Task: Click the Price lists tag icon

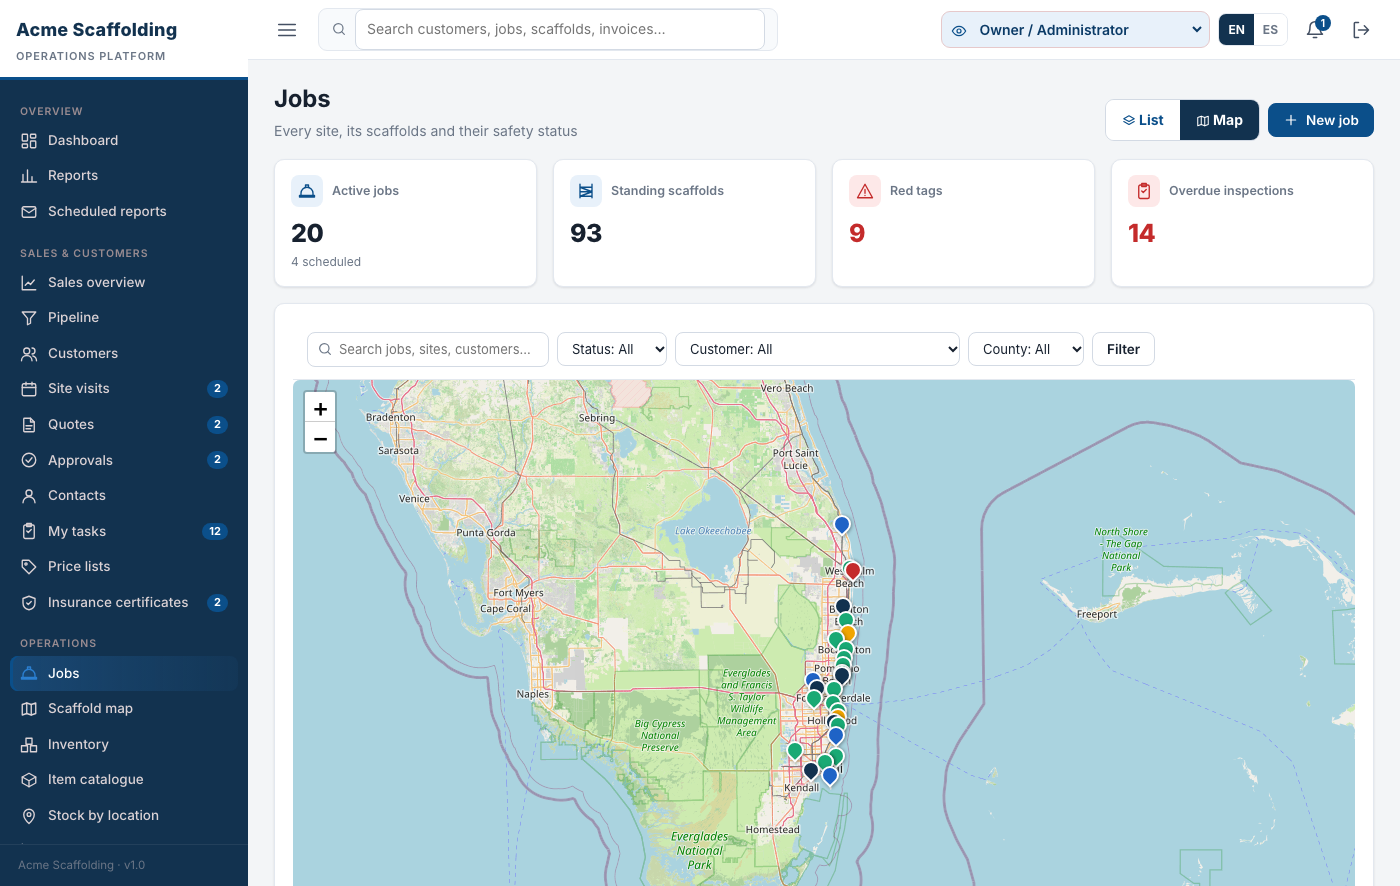Action: 29,567
